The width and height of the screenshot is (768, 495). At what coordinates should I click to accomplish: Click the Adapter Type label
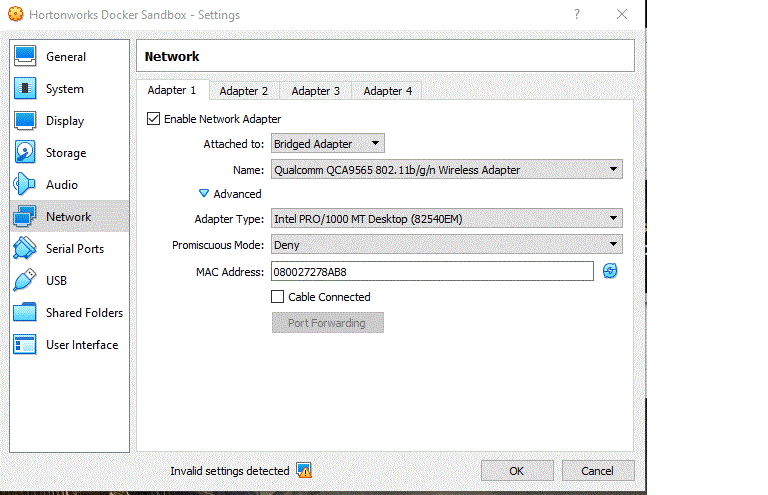pyautogui.click(x=229, y=219)
